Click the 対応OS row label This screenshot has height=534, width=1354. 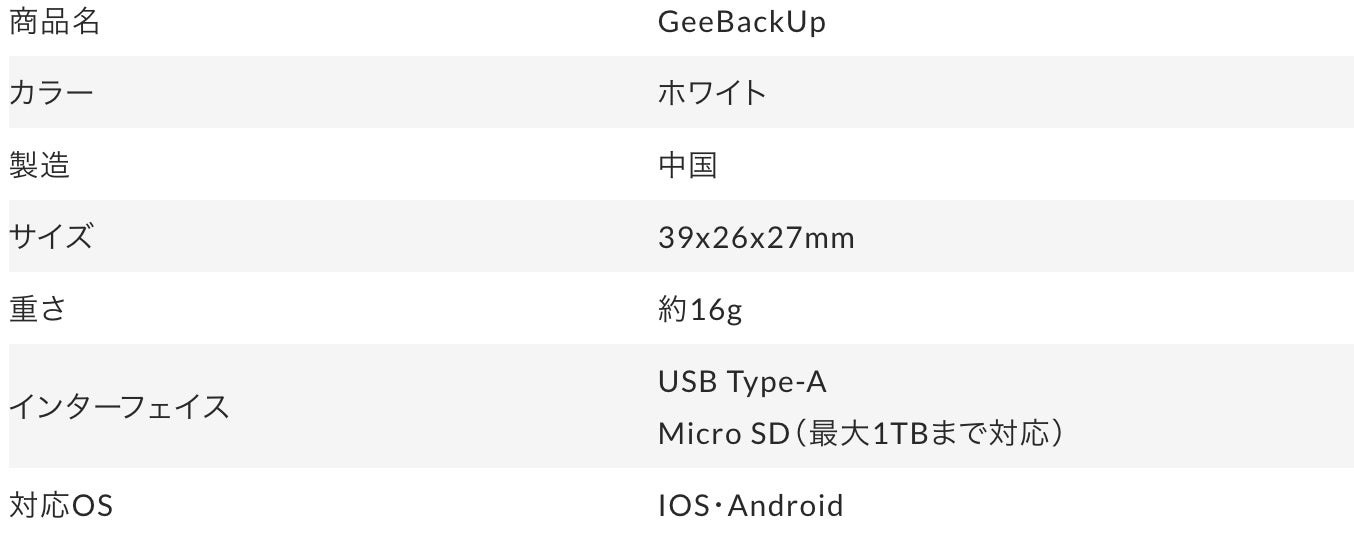point(61,506)
